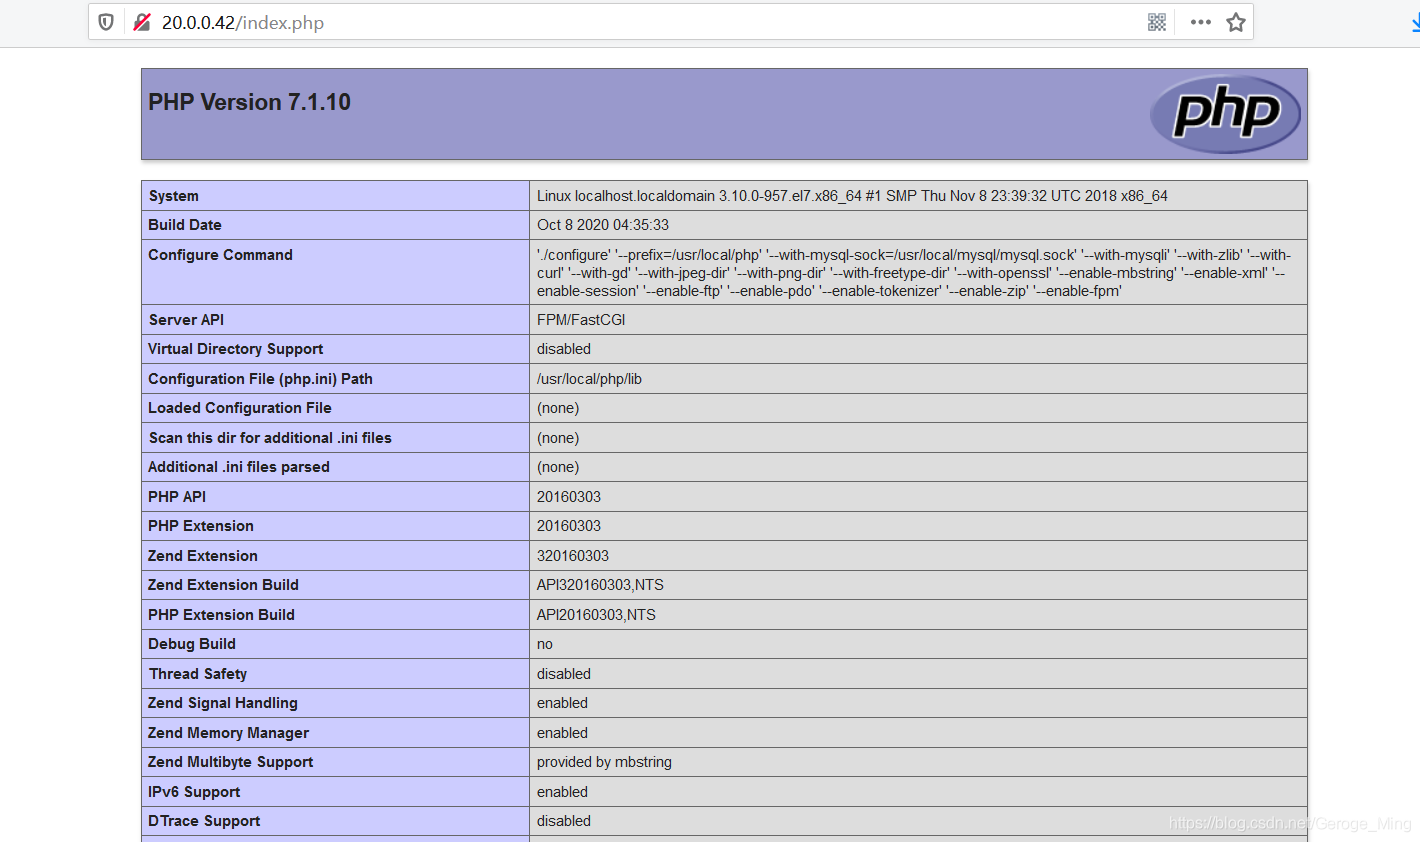The height and width of the screenshot is (842, 1420).
Task: Select Scan this dir for additional .ini files
Action: tap(270, 438)
